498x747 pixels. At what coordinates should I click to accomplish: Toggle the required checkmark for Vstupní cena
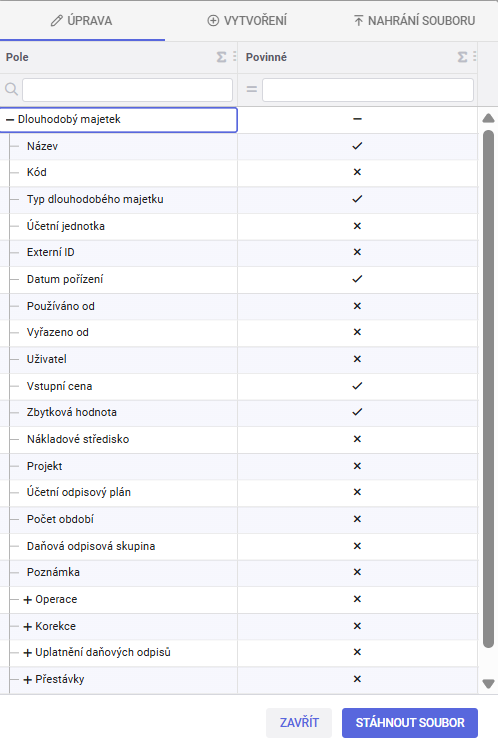click(357, 386)
